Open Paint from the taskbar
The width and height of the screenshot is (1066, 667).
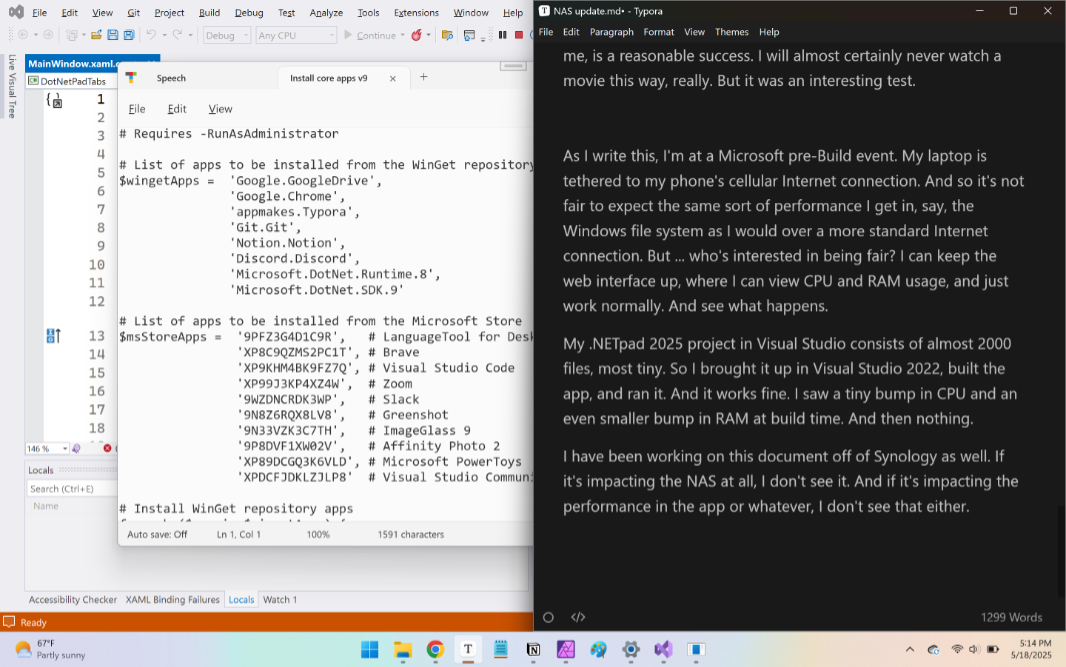coord(598,649)
